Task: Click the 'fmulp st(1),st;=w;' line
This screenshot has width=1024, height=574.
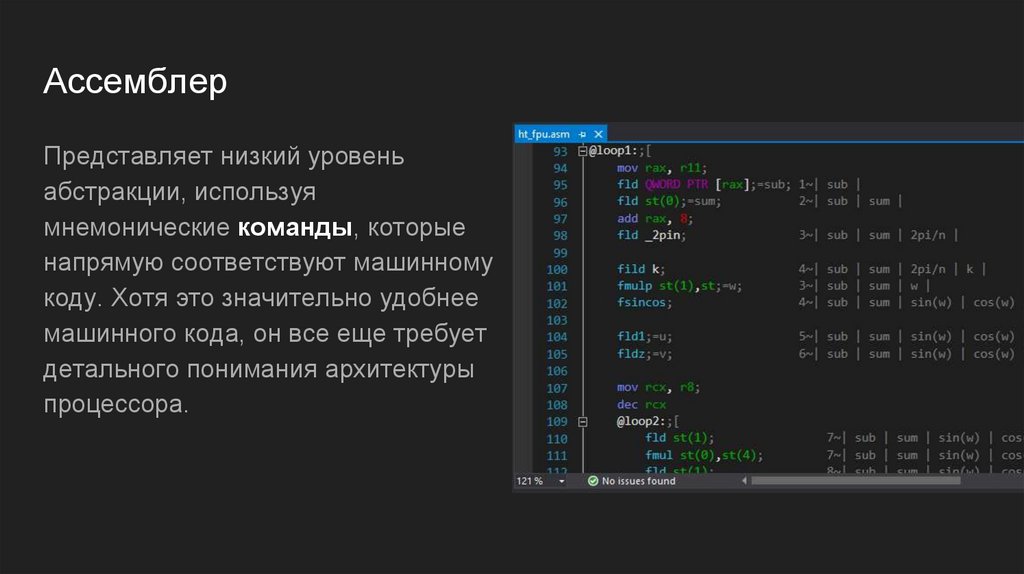Action: pyautogui.click(x=679, y=286)
